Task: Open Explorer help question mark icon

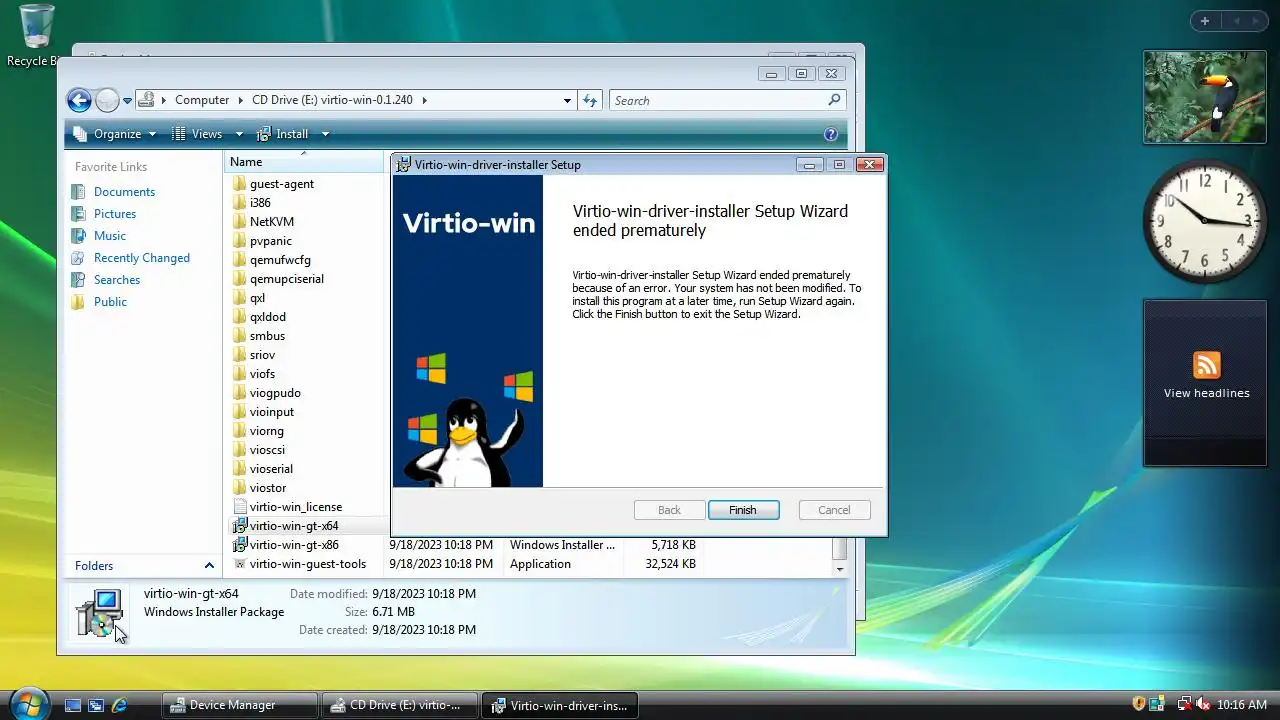Action: click(x=831, y=134)
